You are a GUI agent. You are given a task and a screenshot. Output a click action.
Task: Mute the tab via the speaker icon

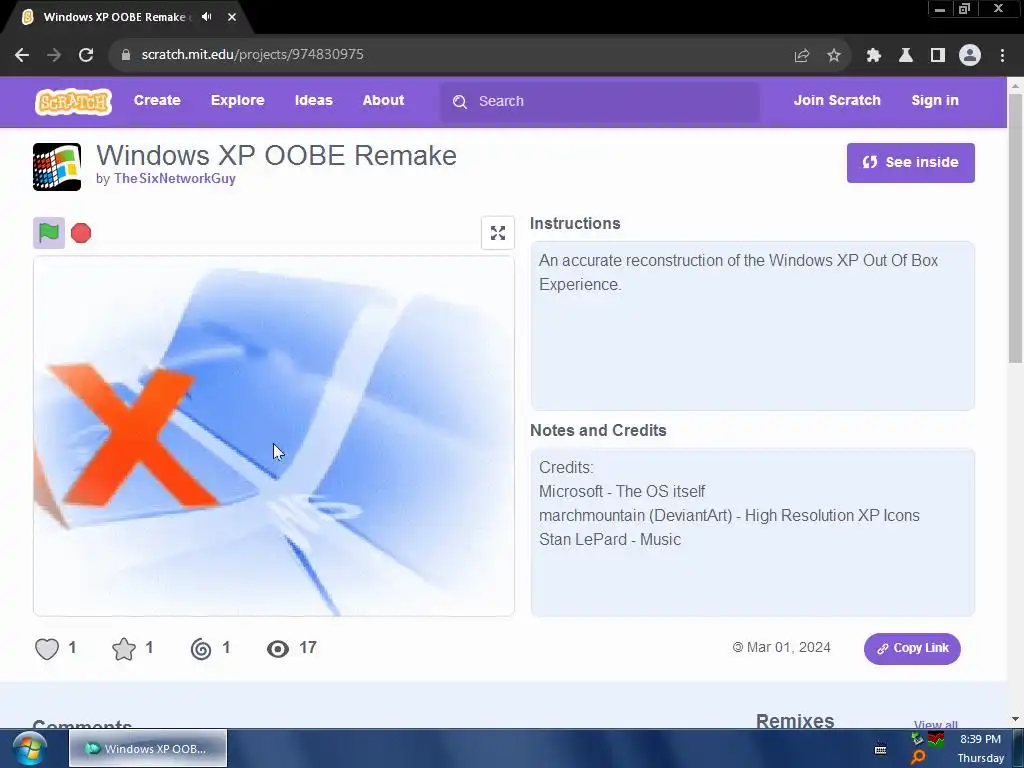point(207,17)
